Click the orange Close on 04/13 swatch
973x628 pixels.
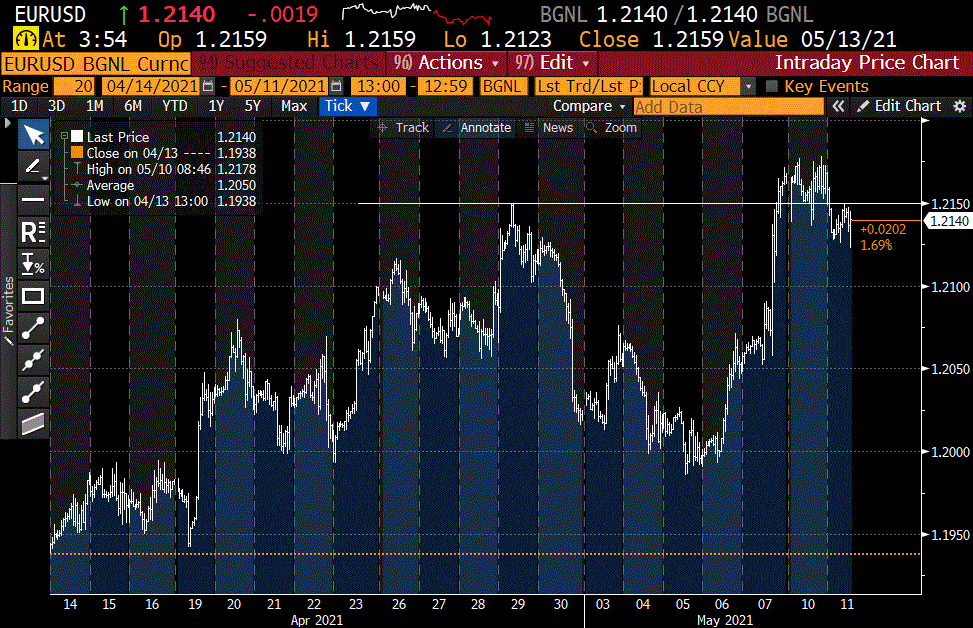coord(77,153)
